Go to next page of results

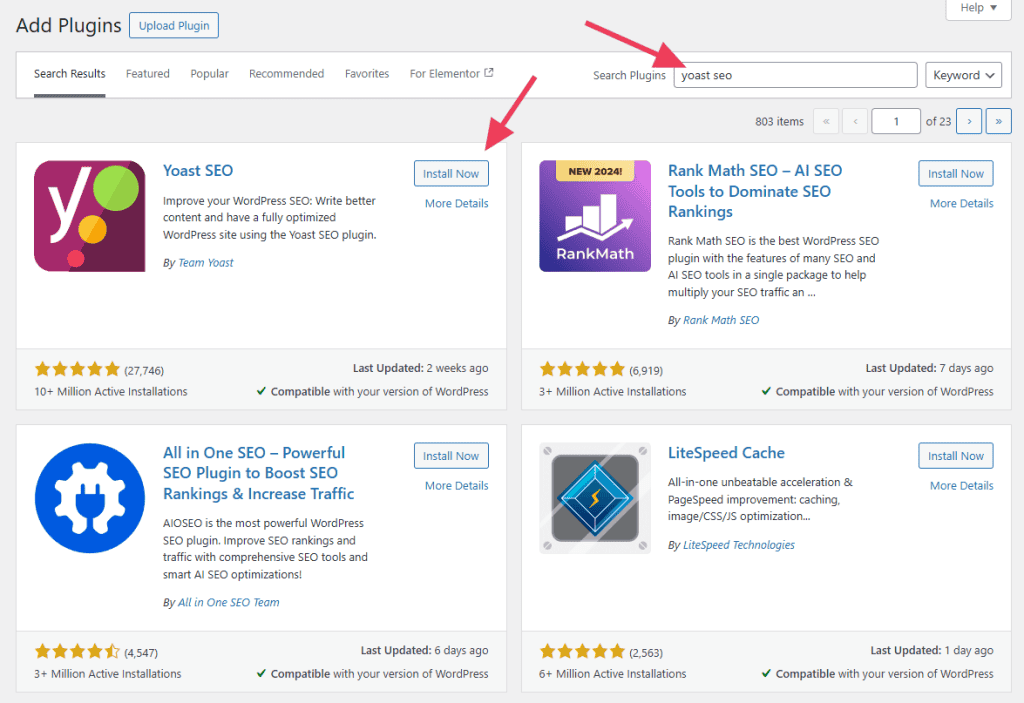[x=969, y=122]
